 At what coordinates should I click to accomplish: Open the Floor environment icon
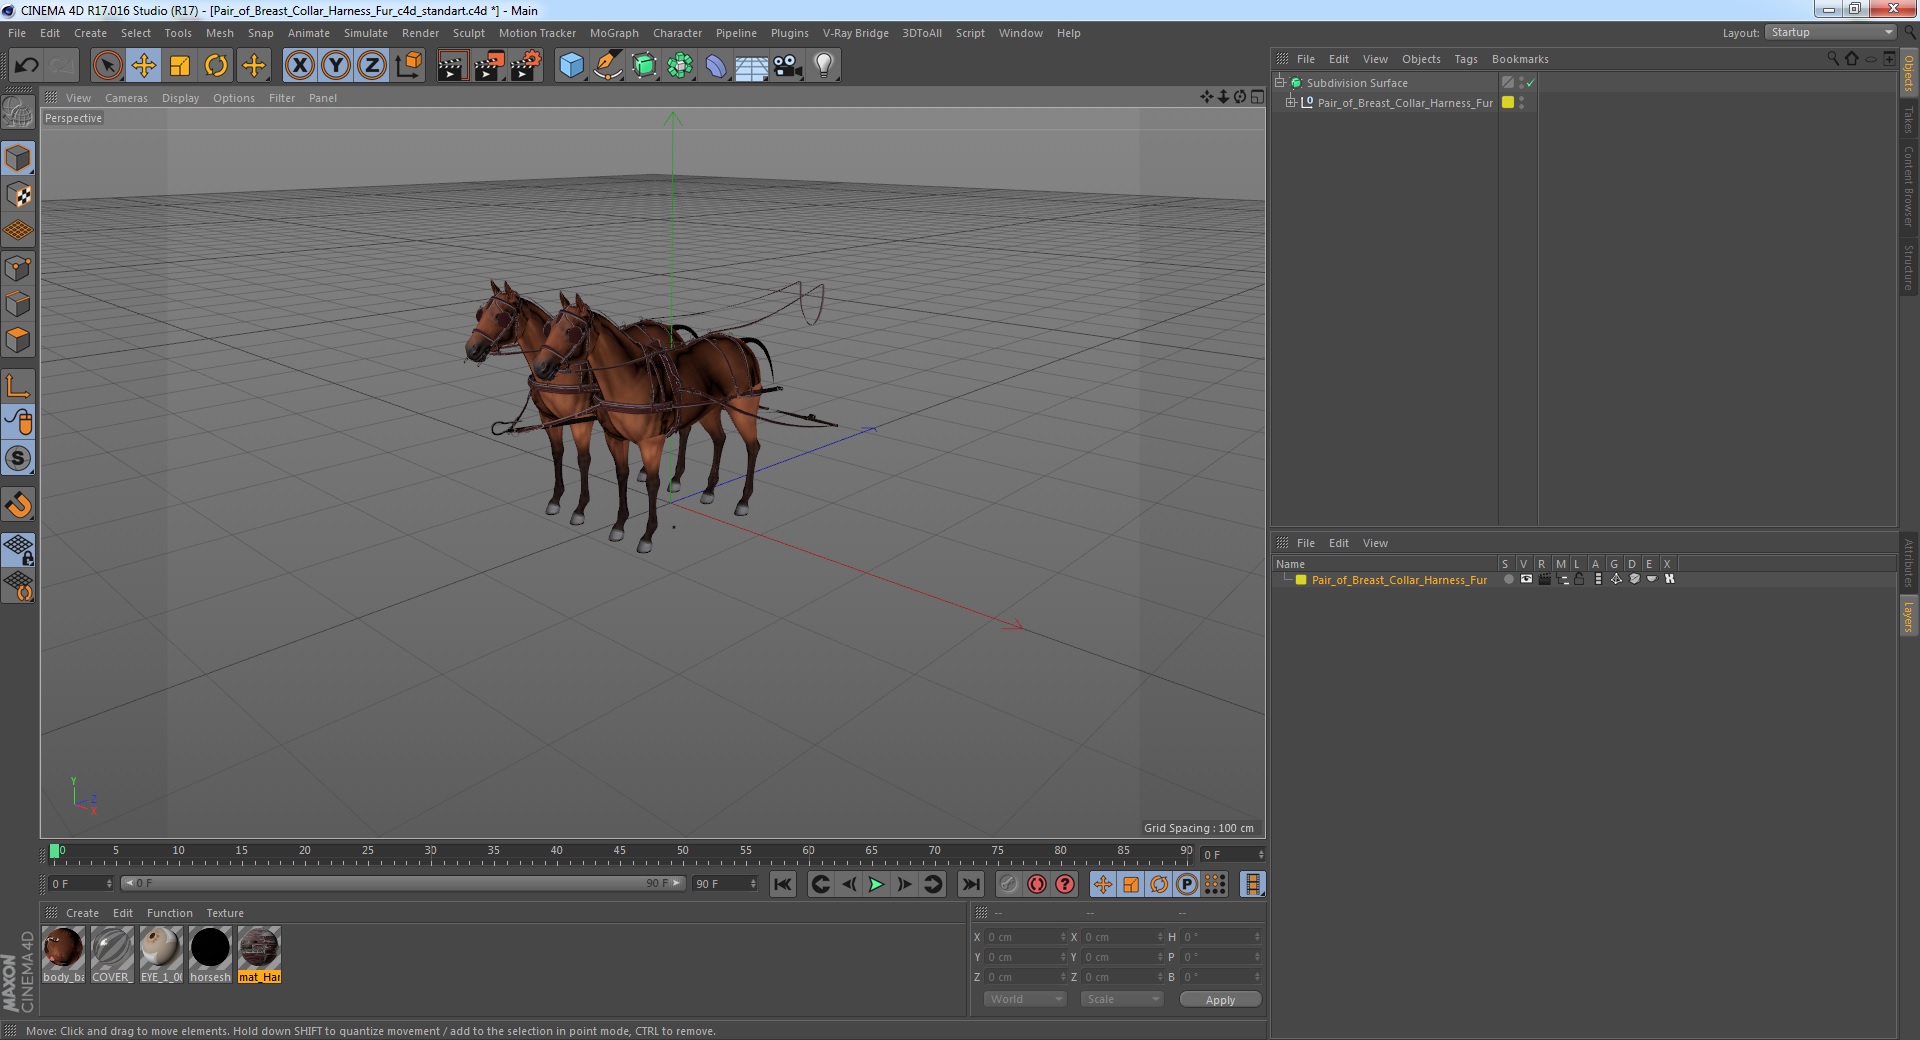click(x=752, y=66)
